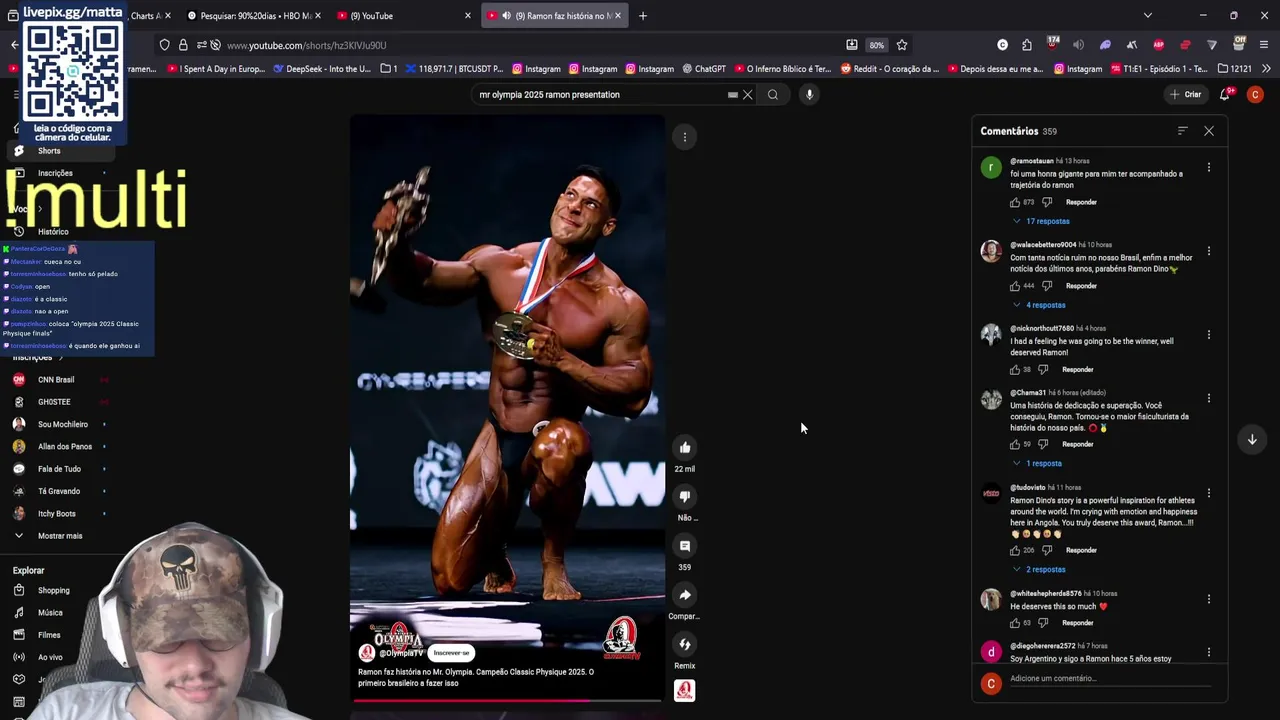Start a voice search with the microphone

point(810,95)
